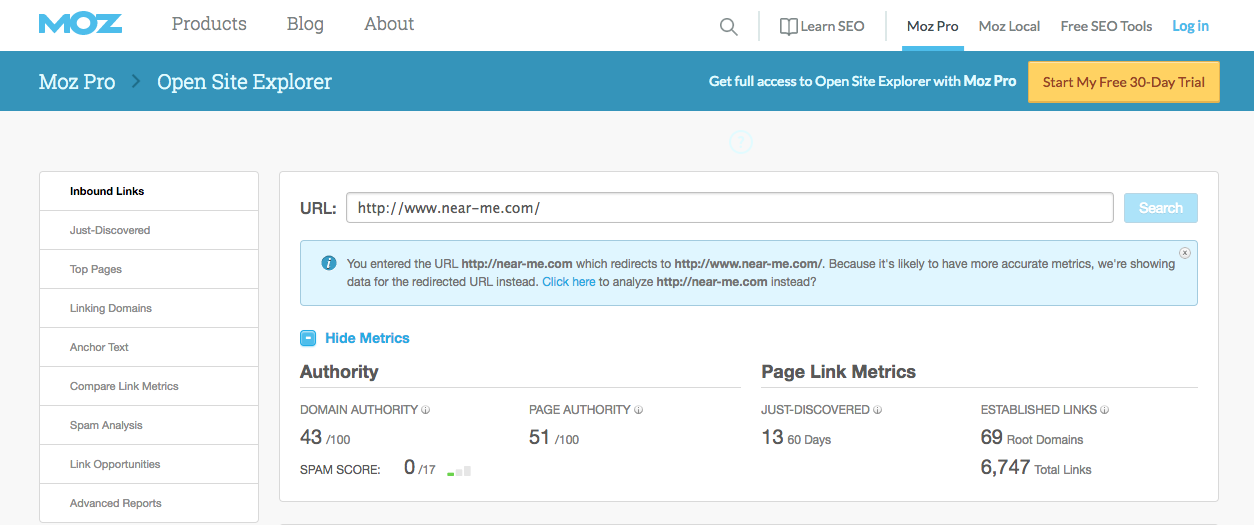Click the spam score bar indicator
Image resolution: width=1254 pixels, height=525 pixels.
coord(459,470)
